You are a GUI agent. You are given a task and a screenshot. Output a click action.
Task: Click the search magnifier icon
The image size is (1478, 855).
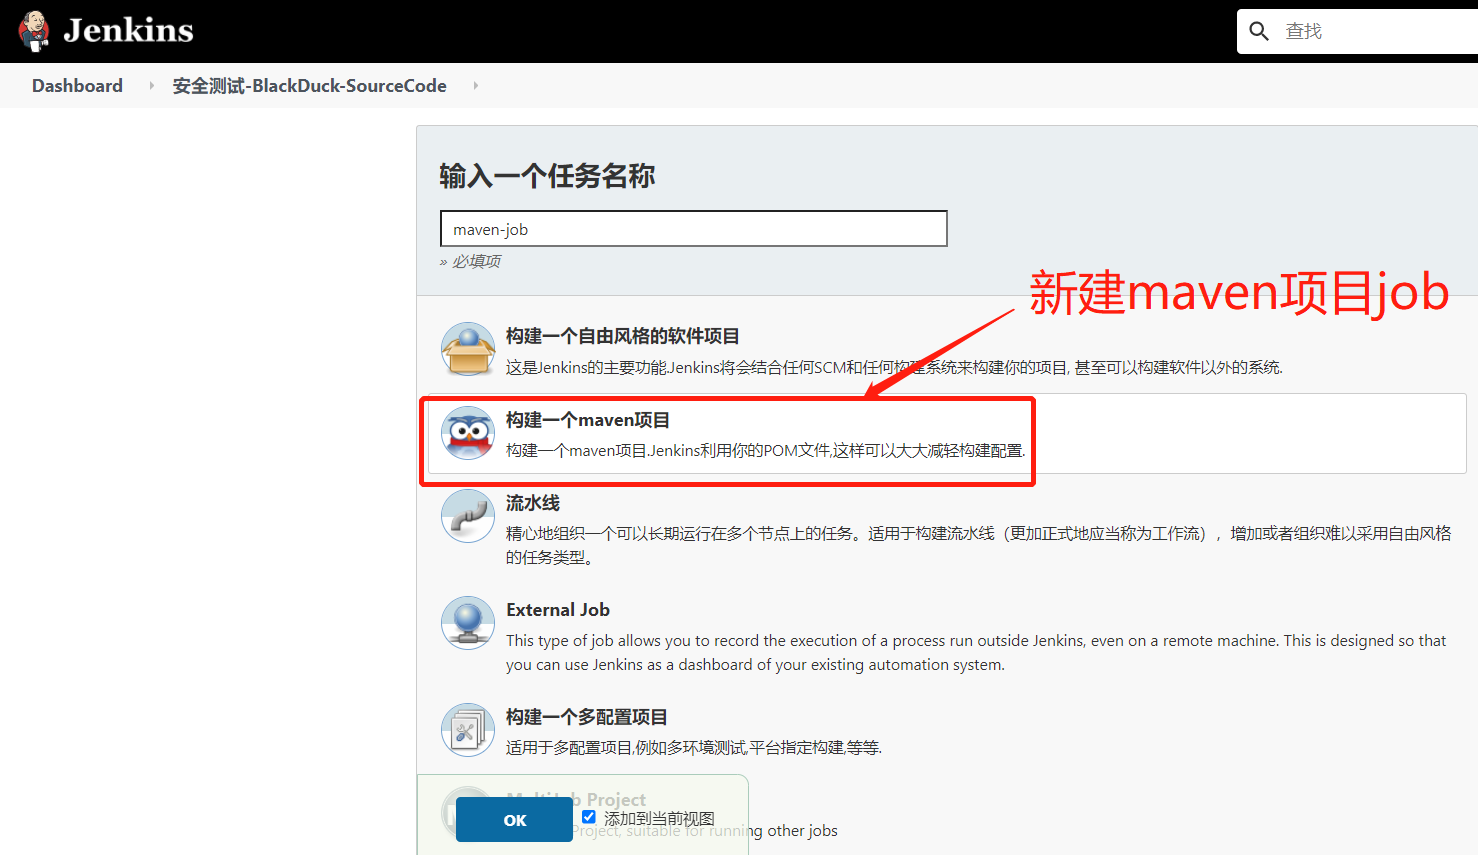1259,31
